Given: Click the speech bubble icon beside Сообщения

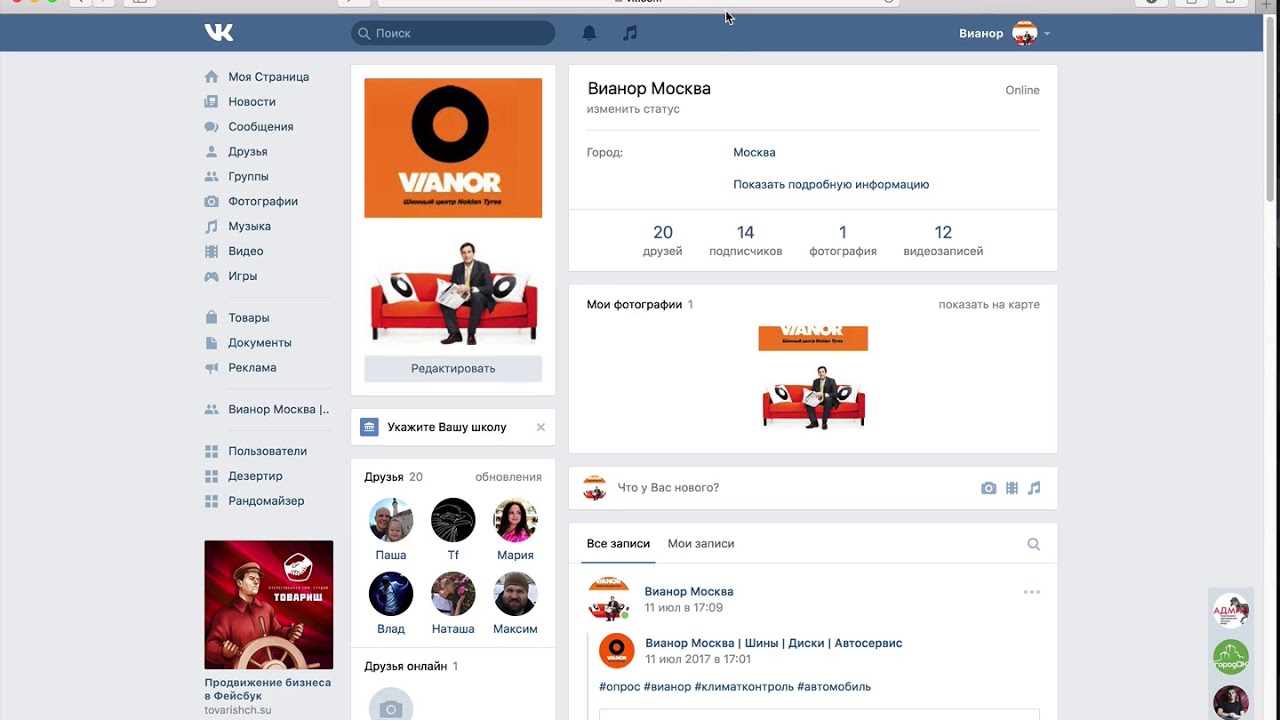Looking at the screenshot, I should click(211, 127).
